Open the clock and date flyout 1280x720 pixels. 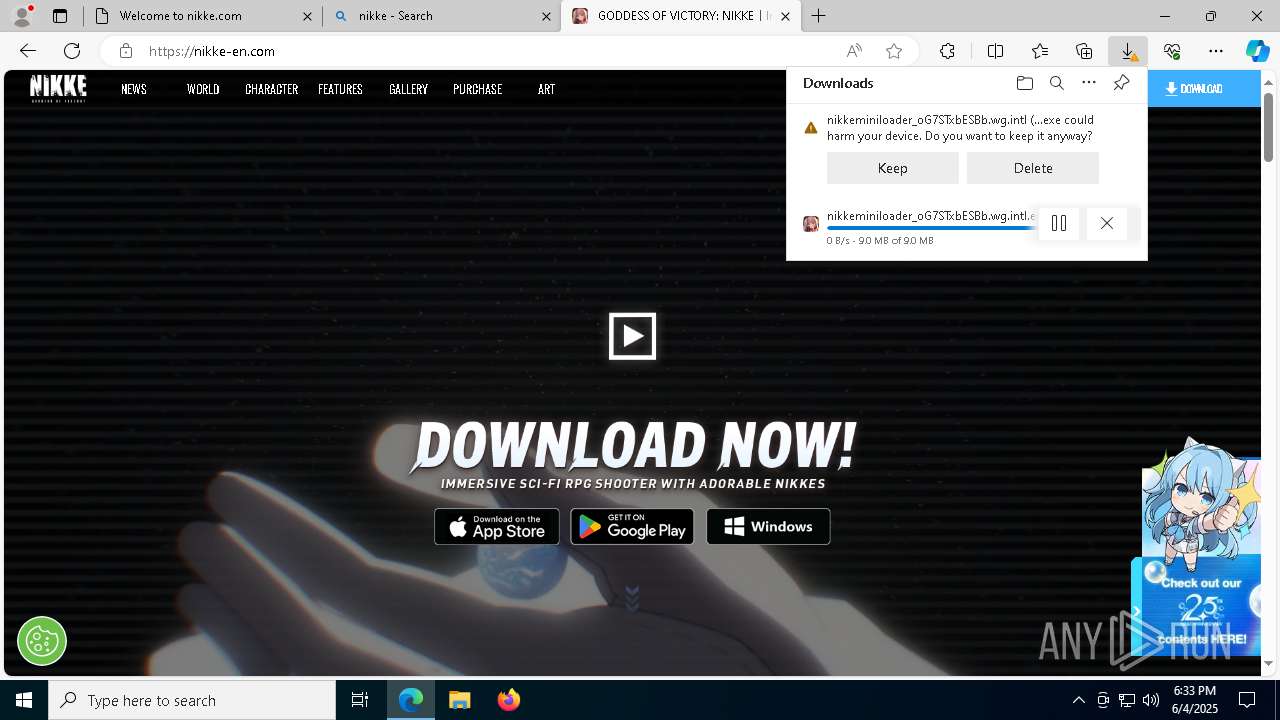point(1194,700)
